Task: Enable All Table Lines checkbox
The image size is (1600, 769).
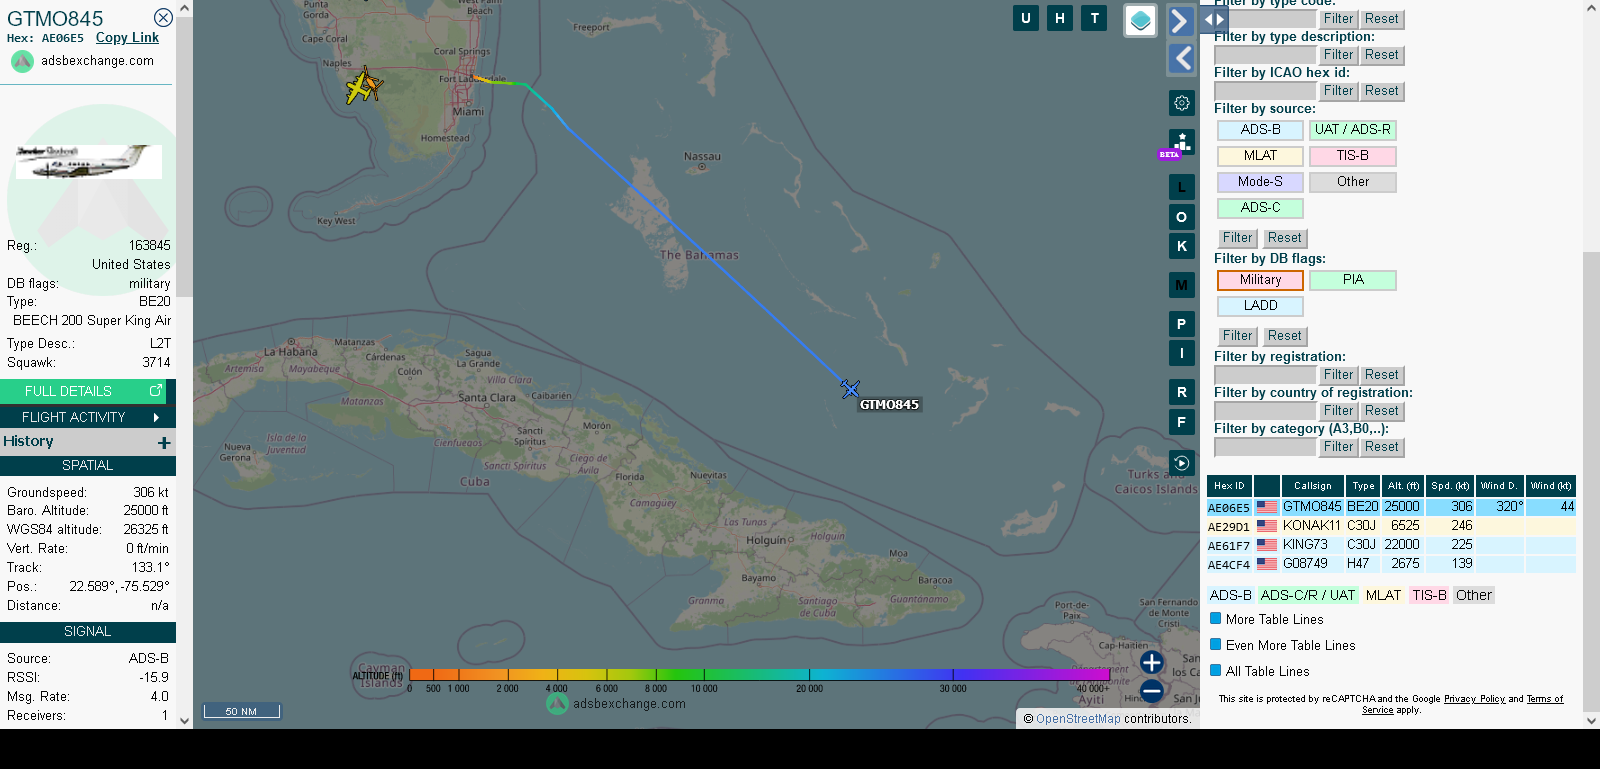Action: [1216, 671]
